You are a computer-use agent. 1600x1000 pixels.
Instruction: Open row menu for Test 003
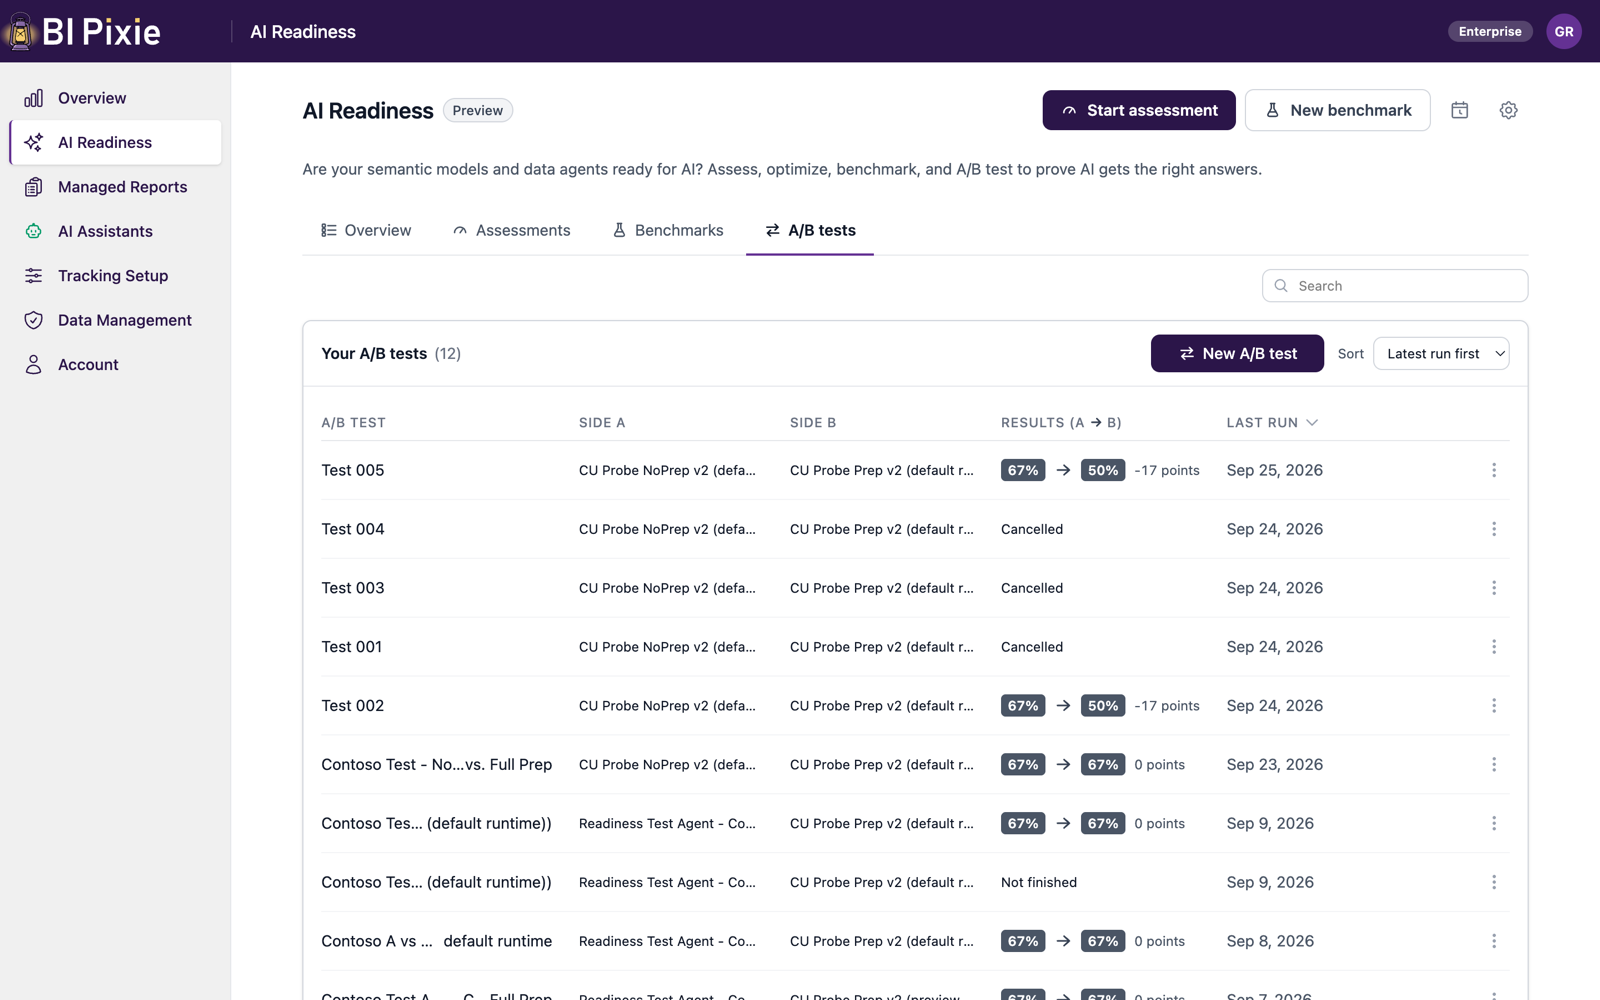[1494, 588]
